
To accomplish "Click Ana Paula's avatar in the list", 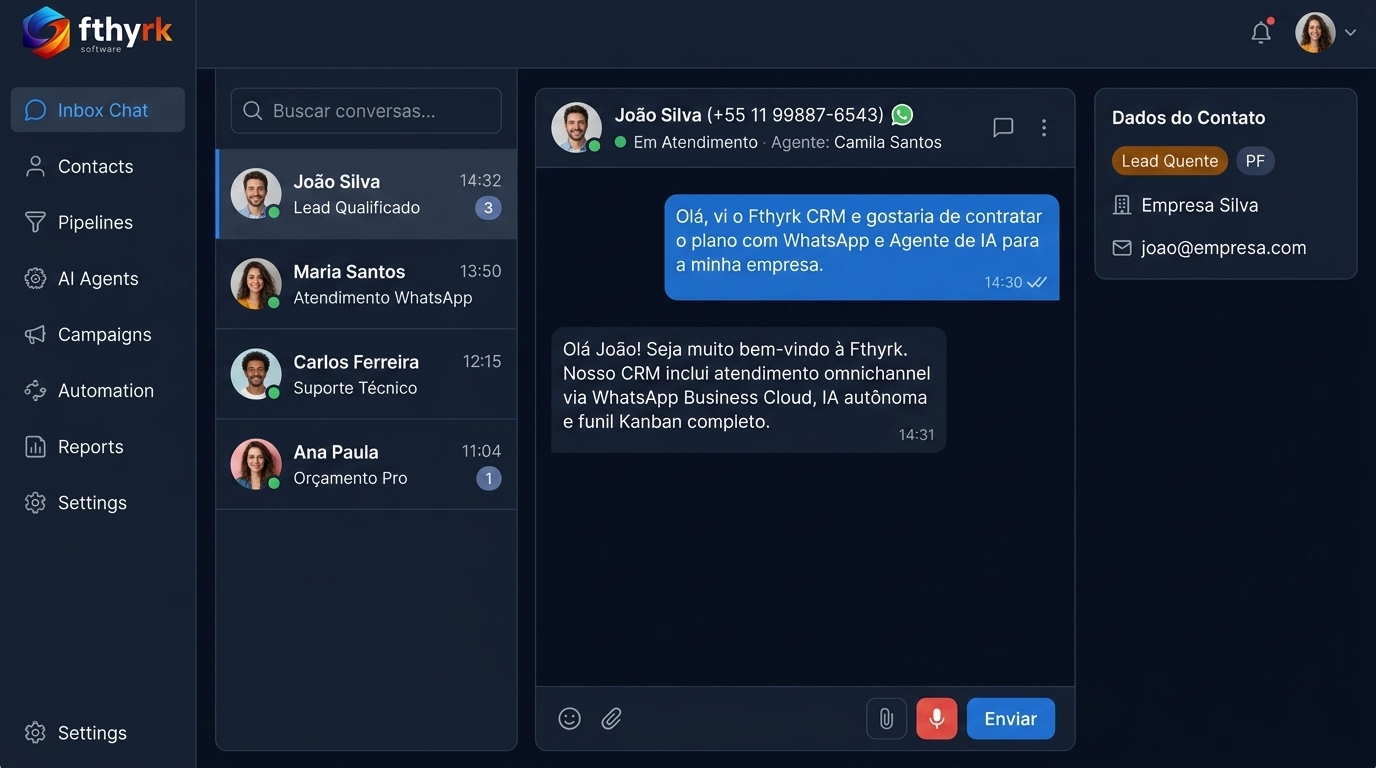I will [x=256, y=464].
